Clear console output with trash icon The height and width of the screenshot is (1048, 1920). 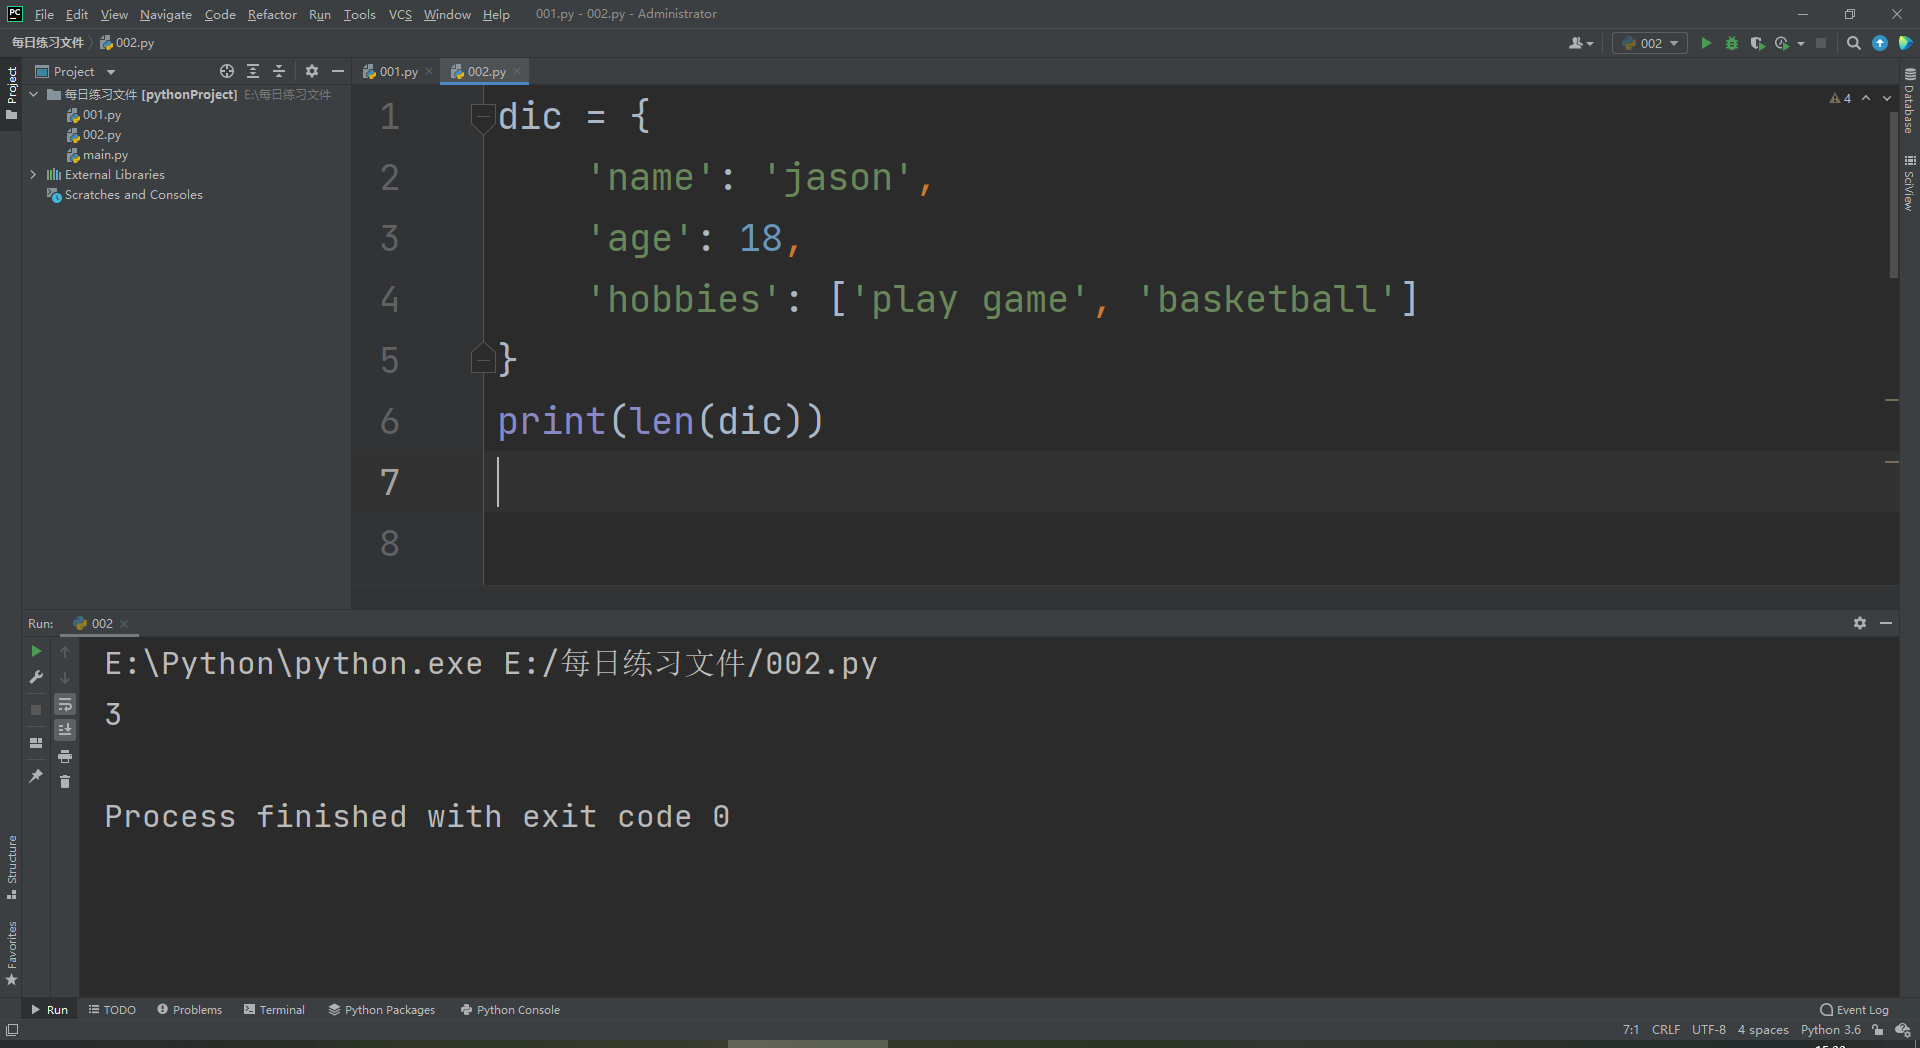pos(65,781)
